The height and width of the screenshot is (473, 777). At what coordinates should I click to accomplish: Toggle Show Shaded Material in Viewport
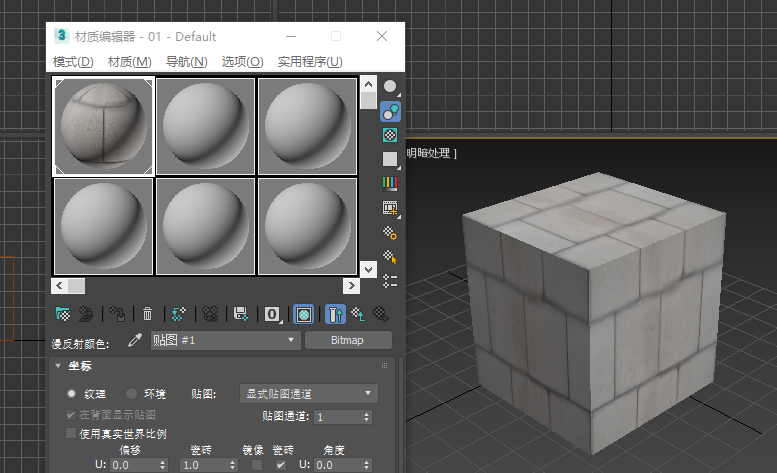304,314
